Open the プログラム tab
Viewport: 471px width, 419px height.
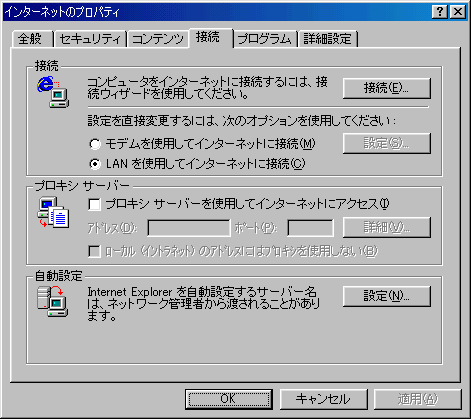265,39
